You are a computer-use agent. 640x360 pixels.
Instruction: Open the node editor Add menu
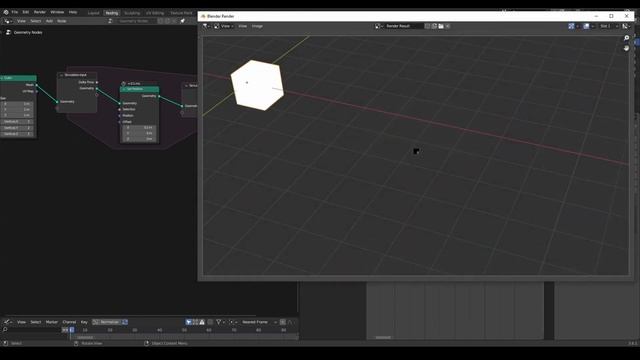pos(49,21)
